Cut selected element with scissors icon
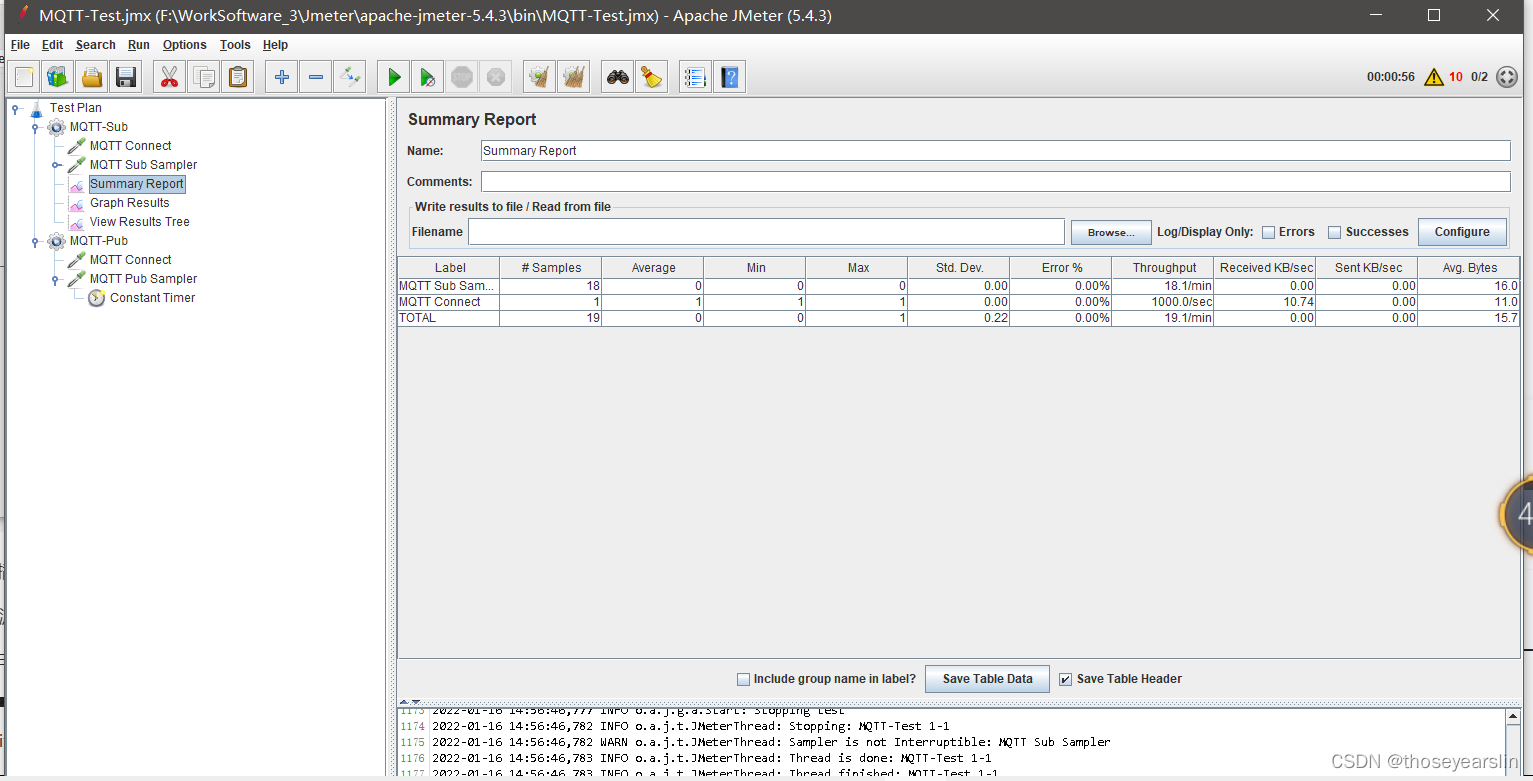The width and height of the screenshot is (1533, 781). [x=169, y=77]
